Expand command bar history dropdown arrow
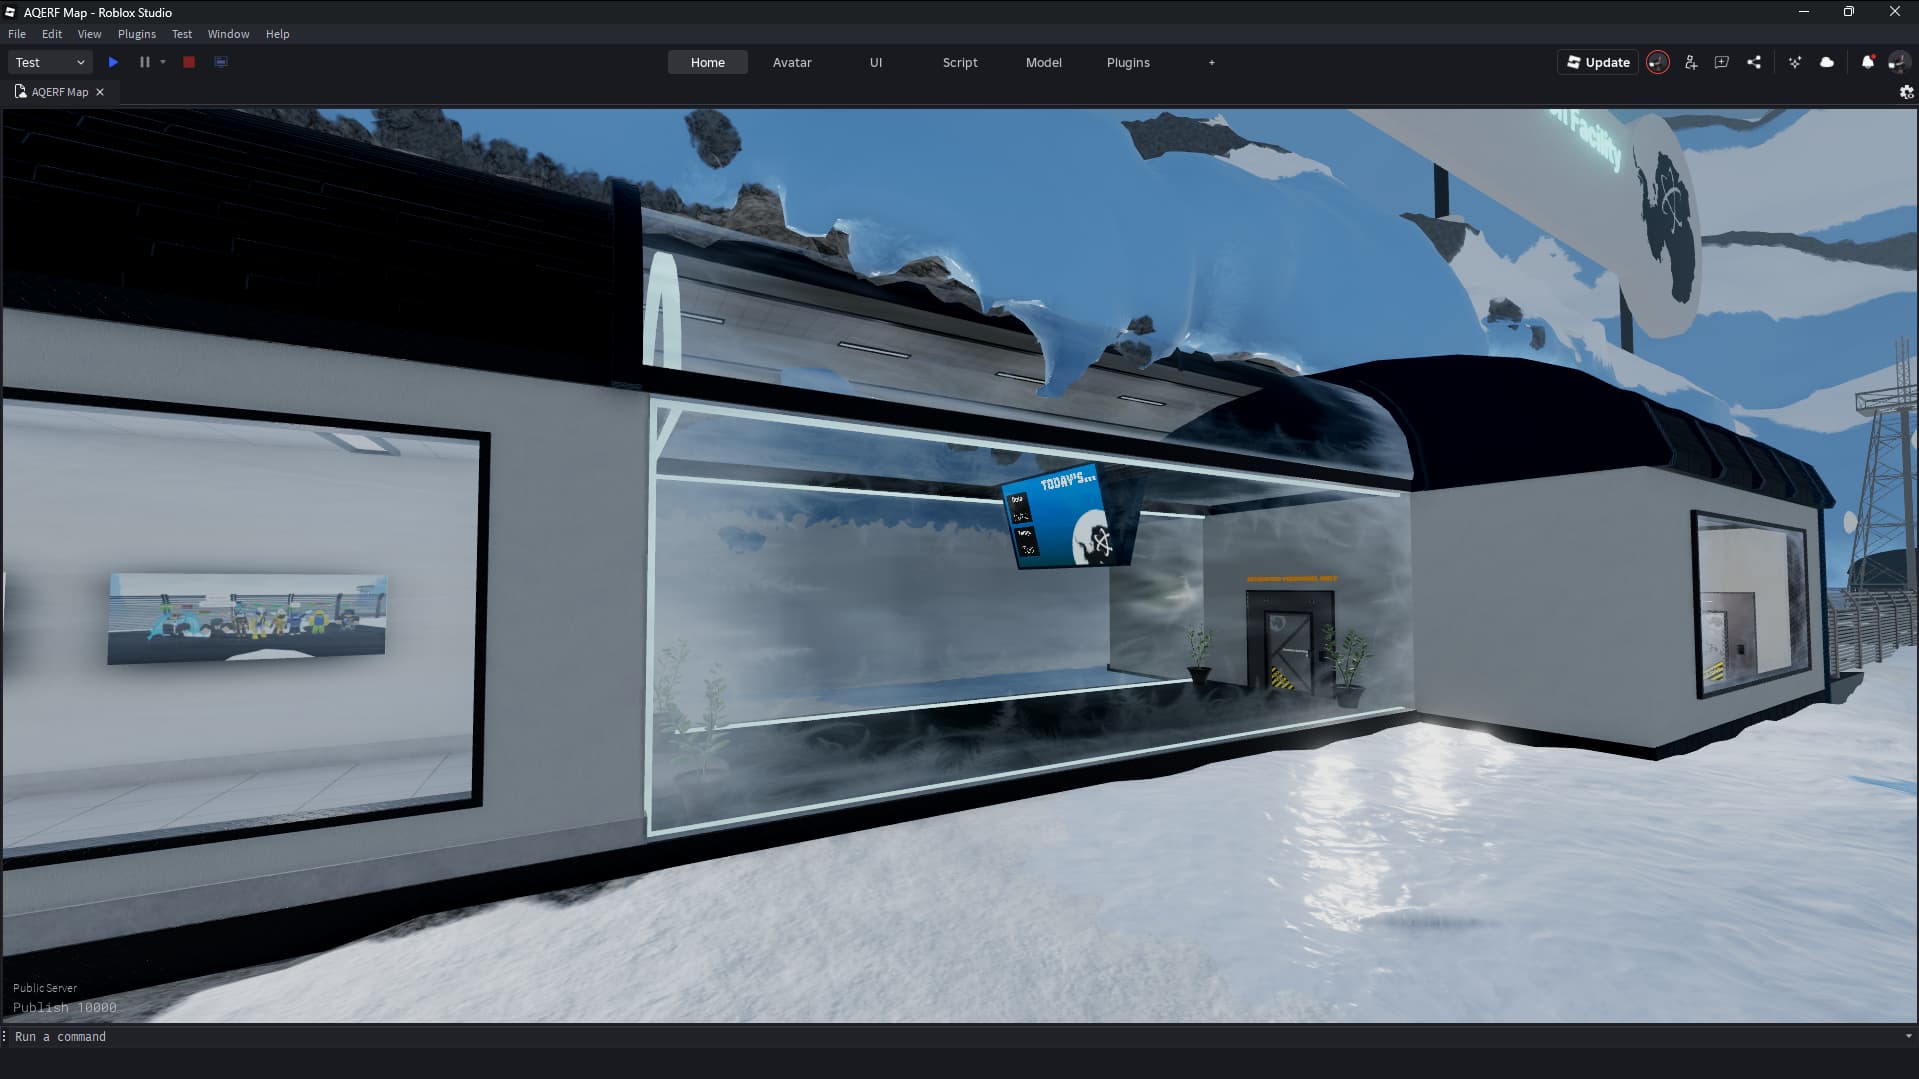Screen dimensions: 1919x1079 [x=1908, y=1037]
